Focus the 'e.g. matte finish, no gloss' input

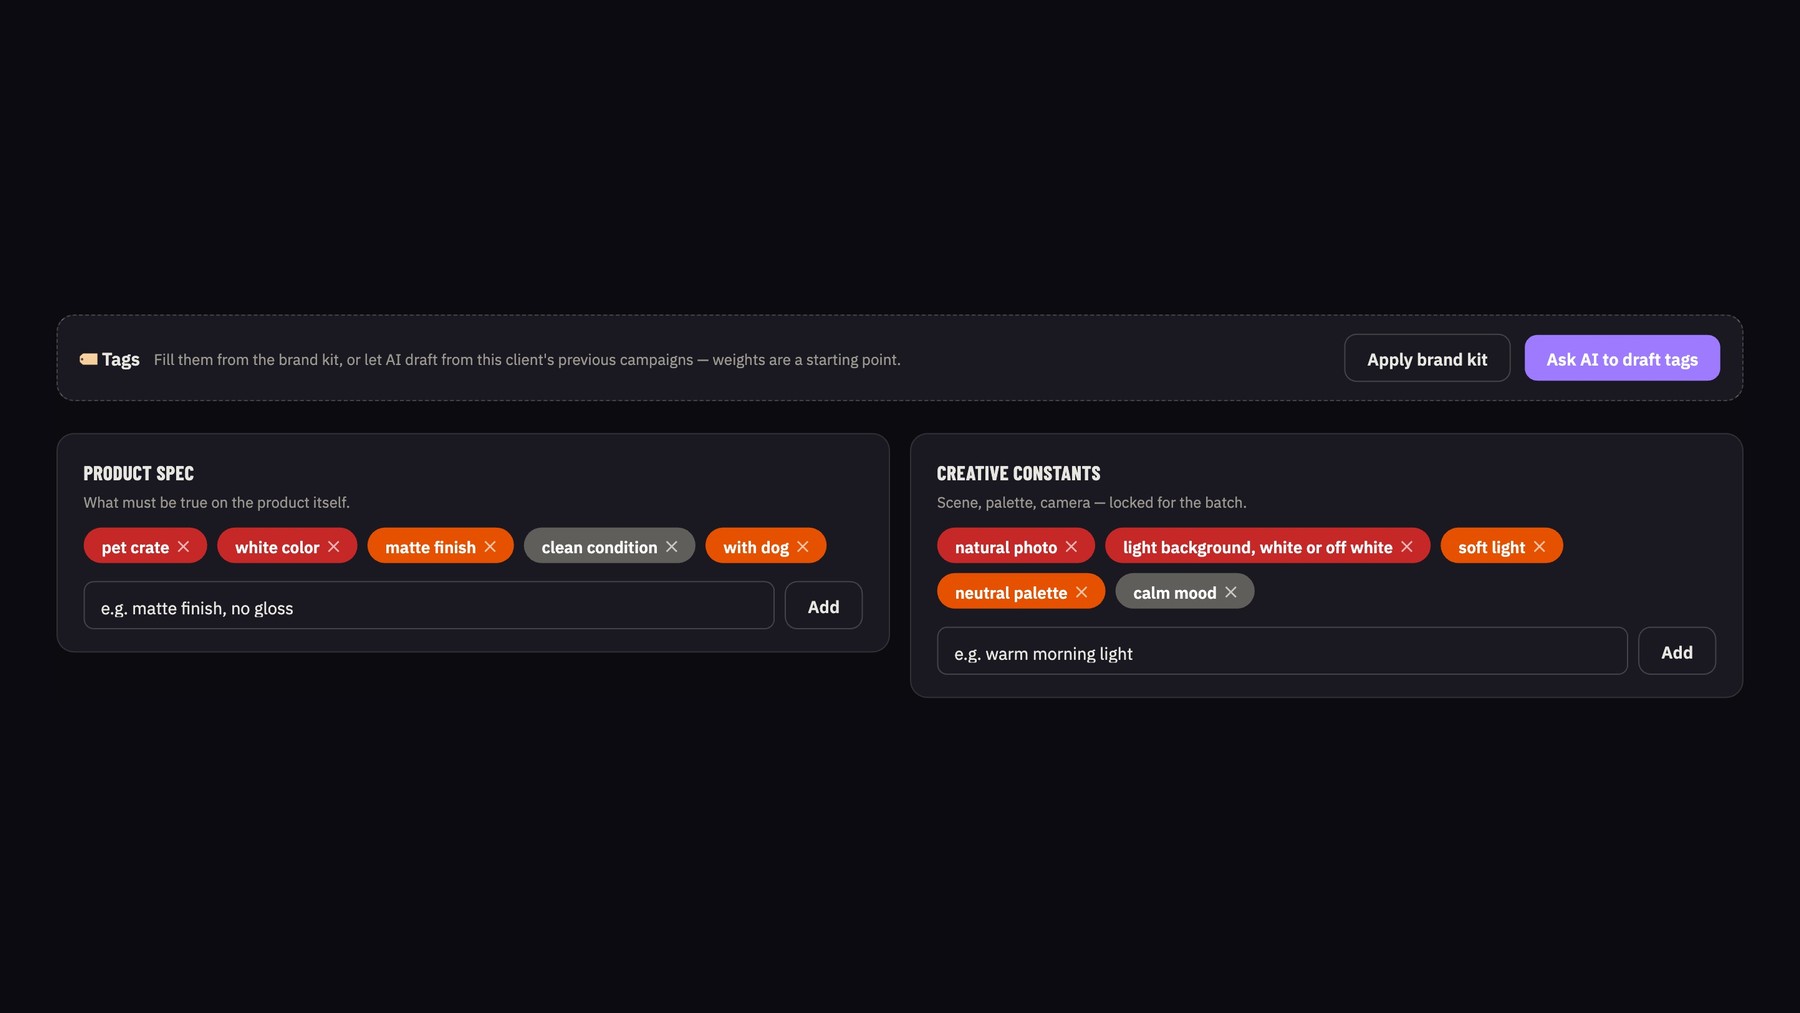pos(429,606)
